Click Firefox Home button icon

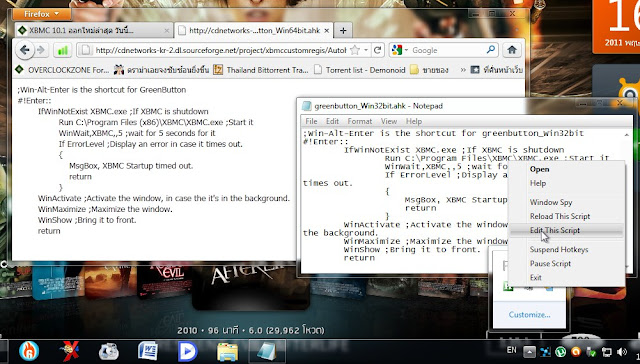coord(511,50)
